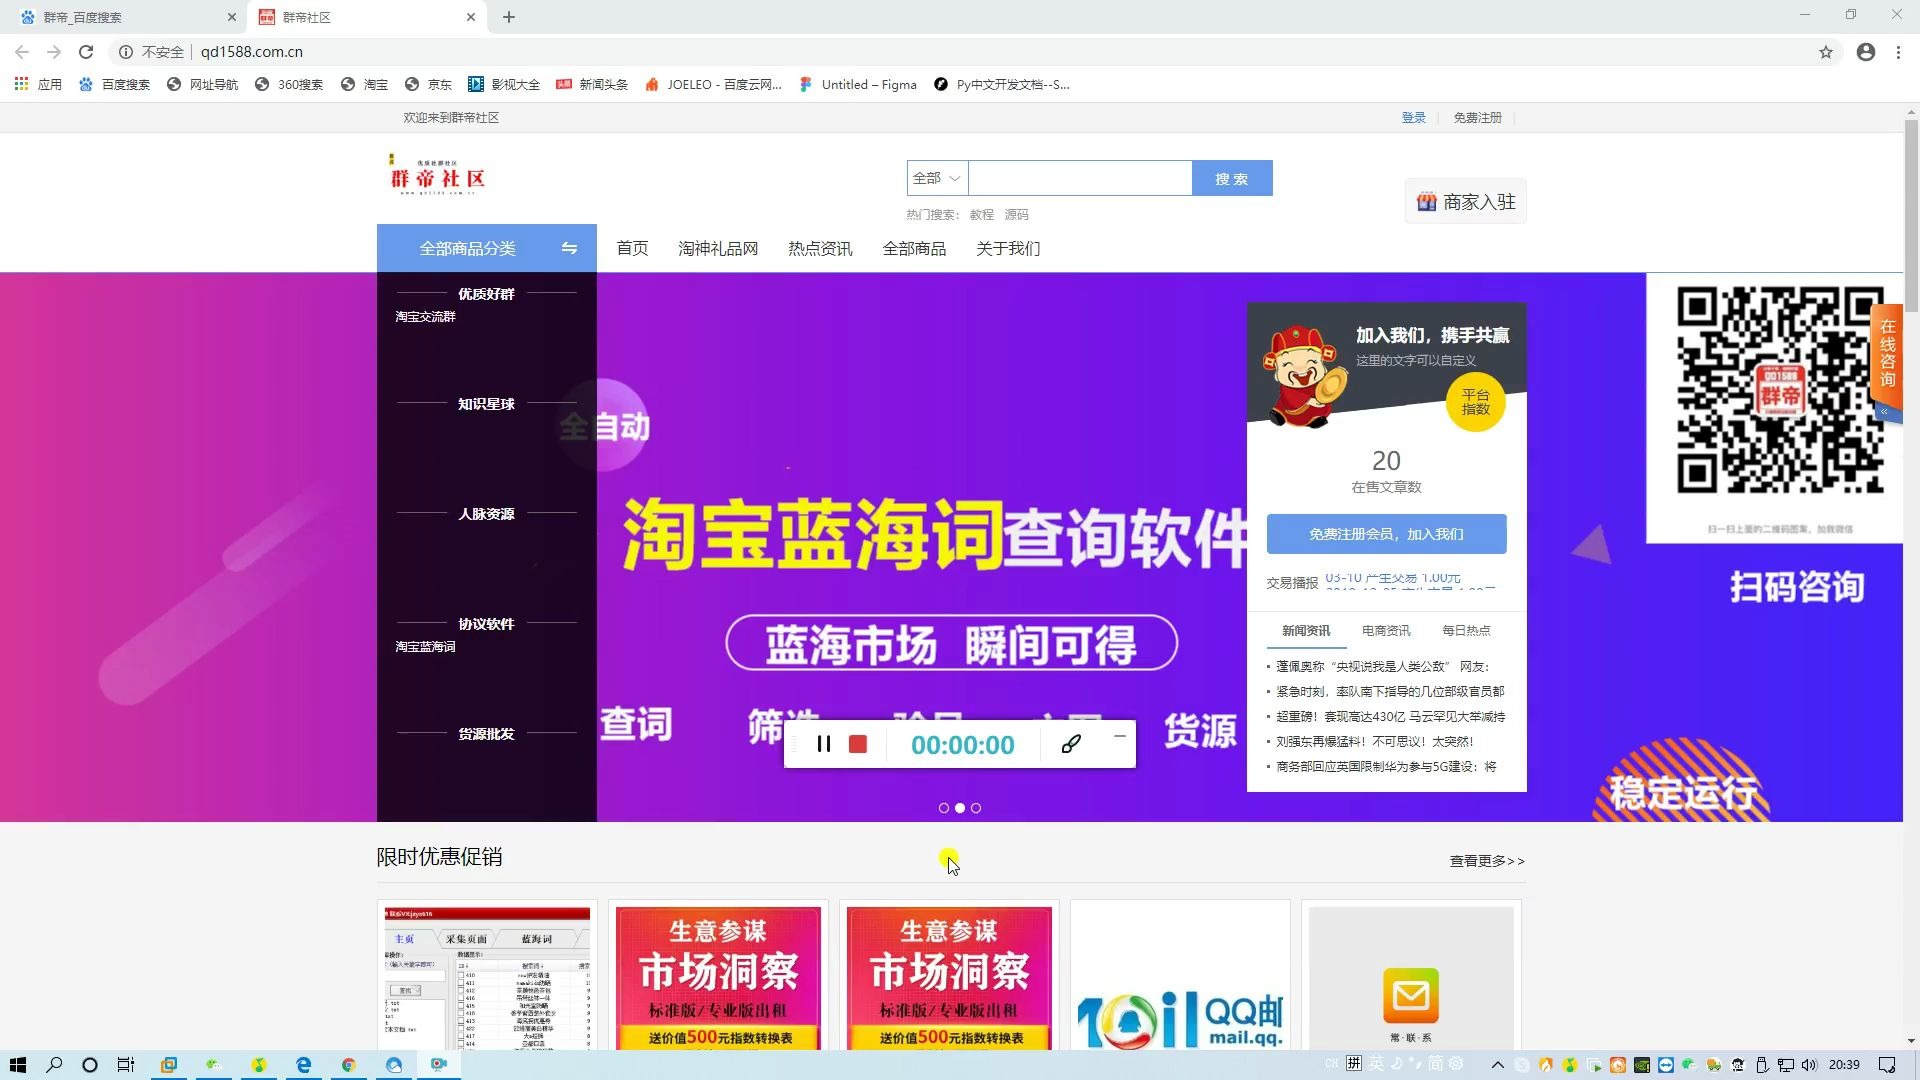Viewport: 1920px width, 1080px height.
Task: Click the 平台指数 yellow badge
Action: [1476, 402]
